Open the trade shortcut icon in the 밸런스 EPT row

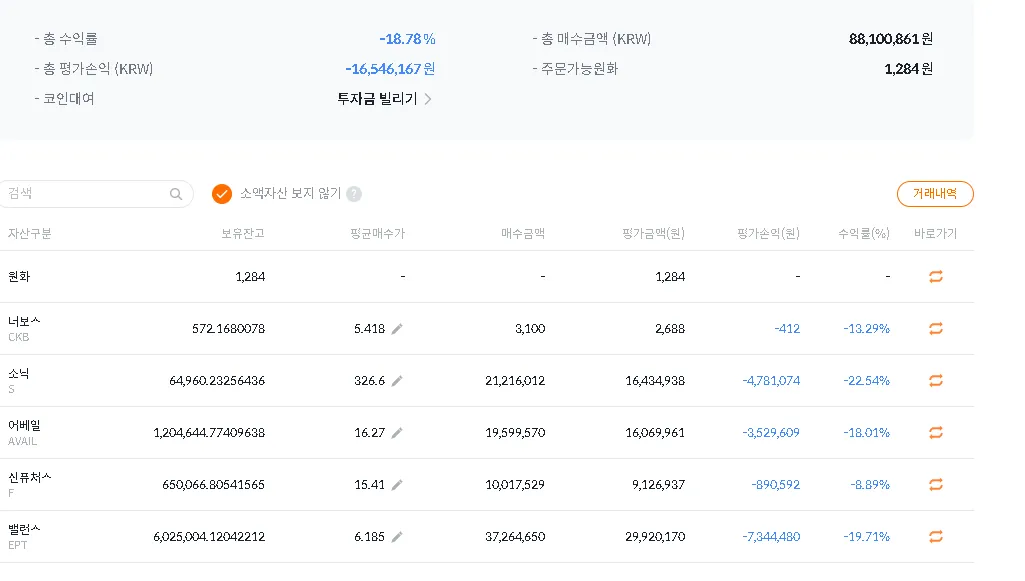pyautogui.click(x=935, y=537)
